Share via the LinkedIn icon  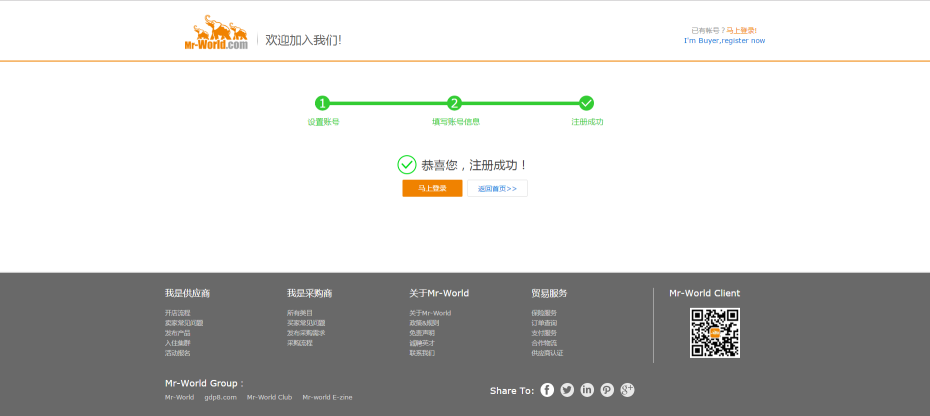click(x=587, y=390)
